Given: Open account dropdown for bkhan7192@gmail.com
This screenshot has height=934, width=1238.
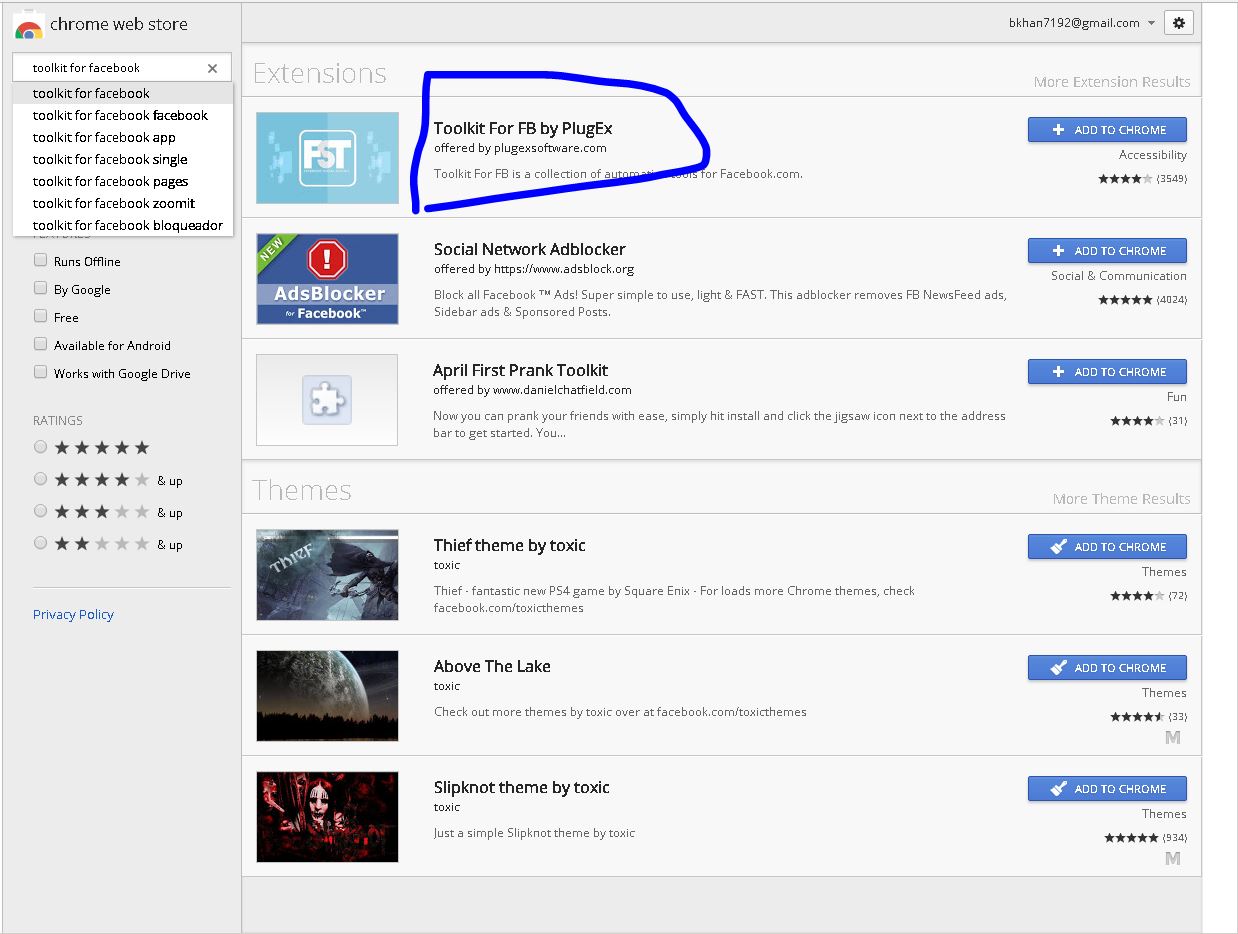Looking at the screenshot, I should click(x=1082, y=23).
